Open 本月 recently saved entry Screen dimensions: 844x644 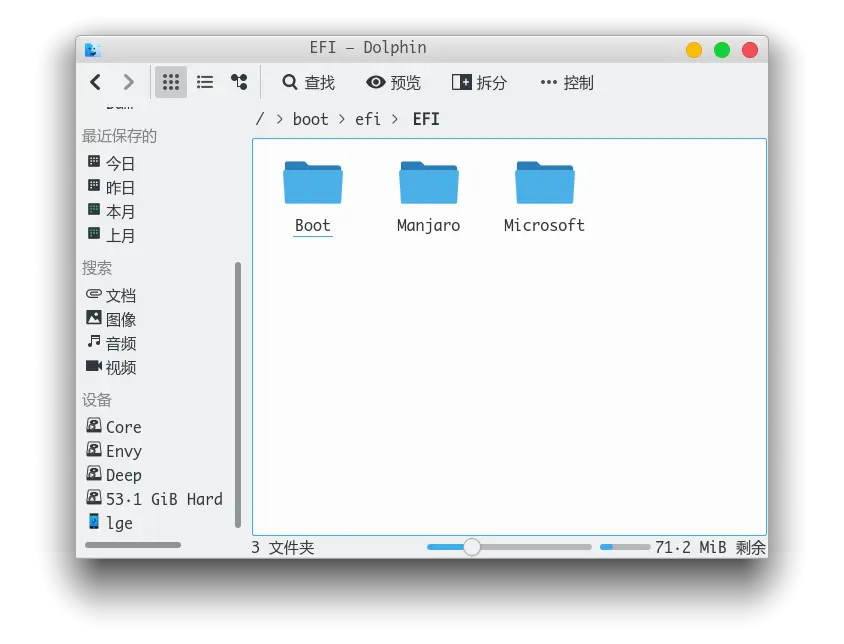120,212
